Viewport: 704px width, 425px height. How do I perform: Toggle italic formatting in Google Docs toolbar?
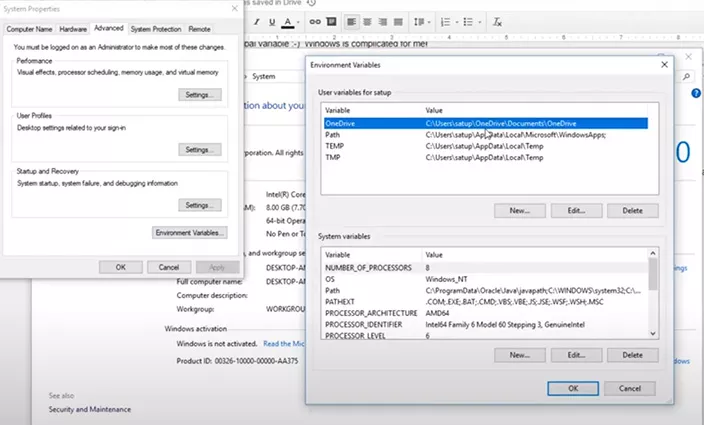pyautogui.click(x=256, y=22)
